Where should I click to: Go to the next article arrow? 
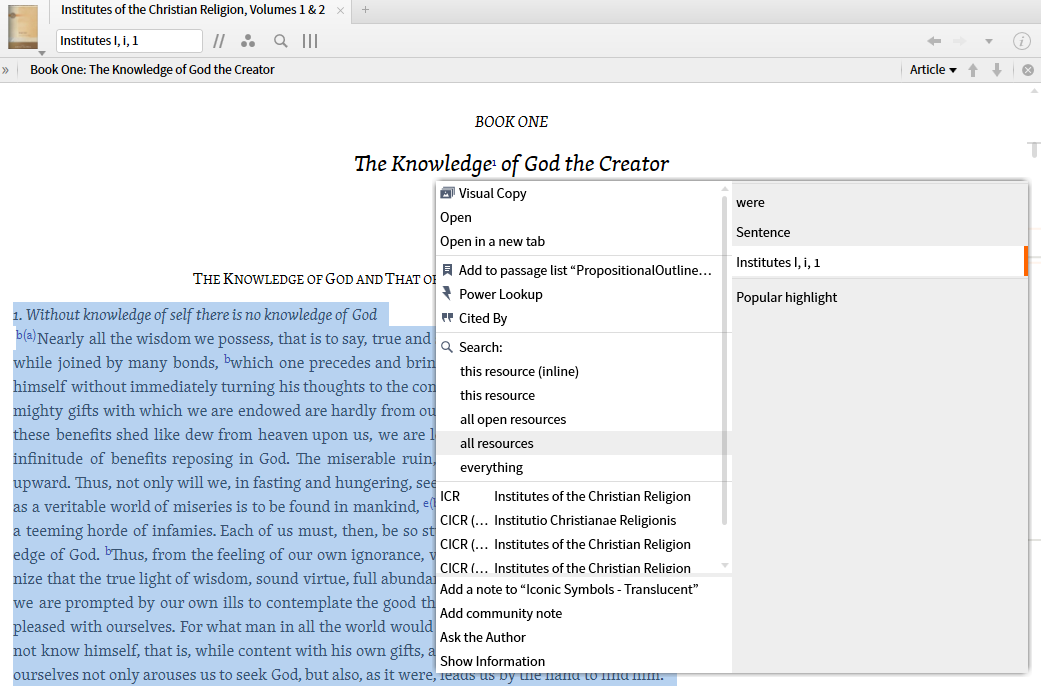point(997,70)
